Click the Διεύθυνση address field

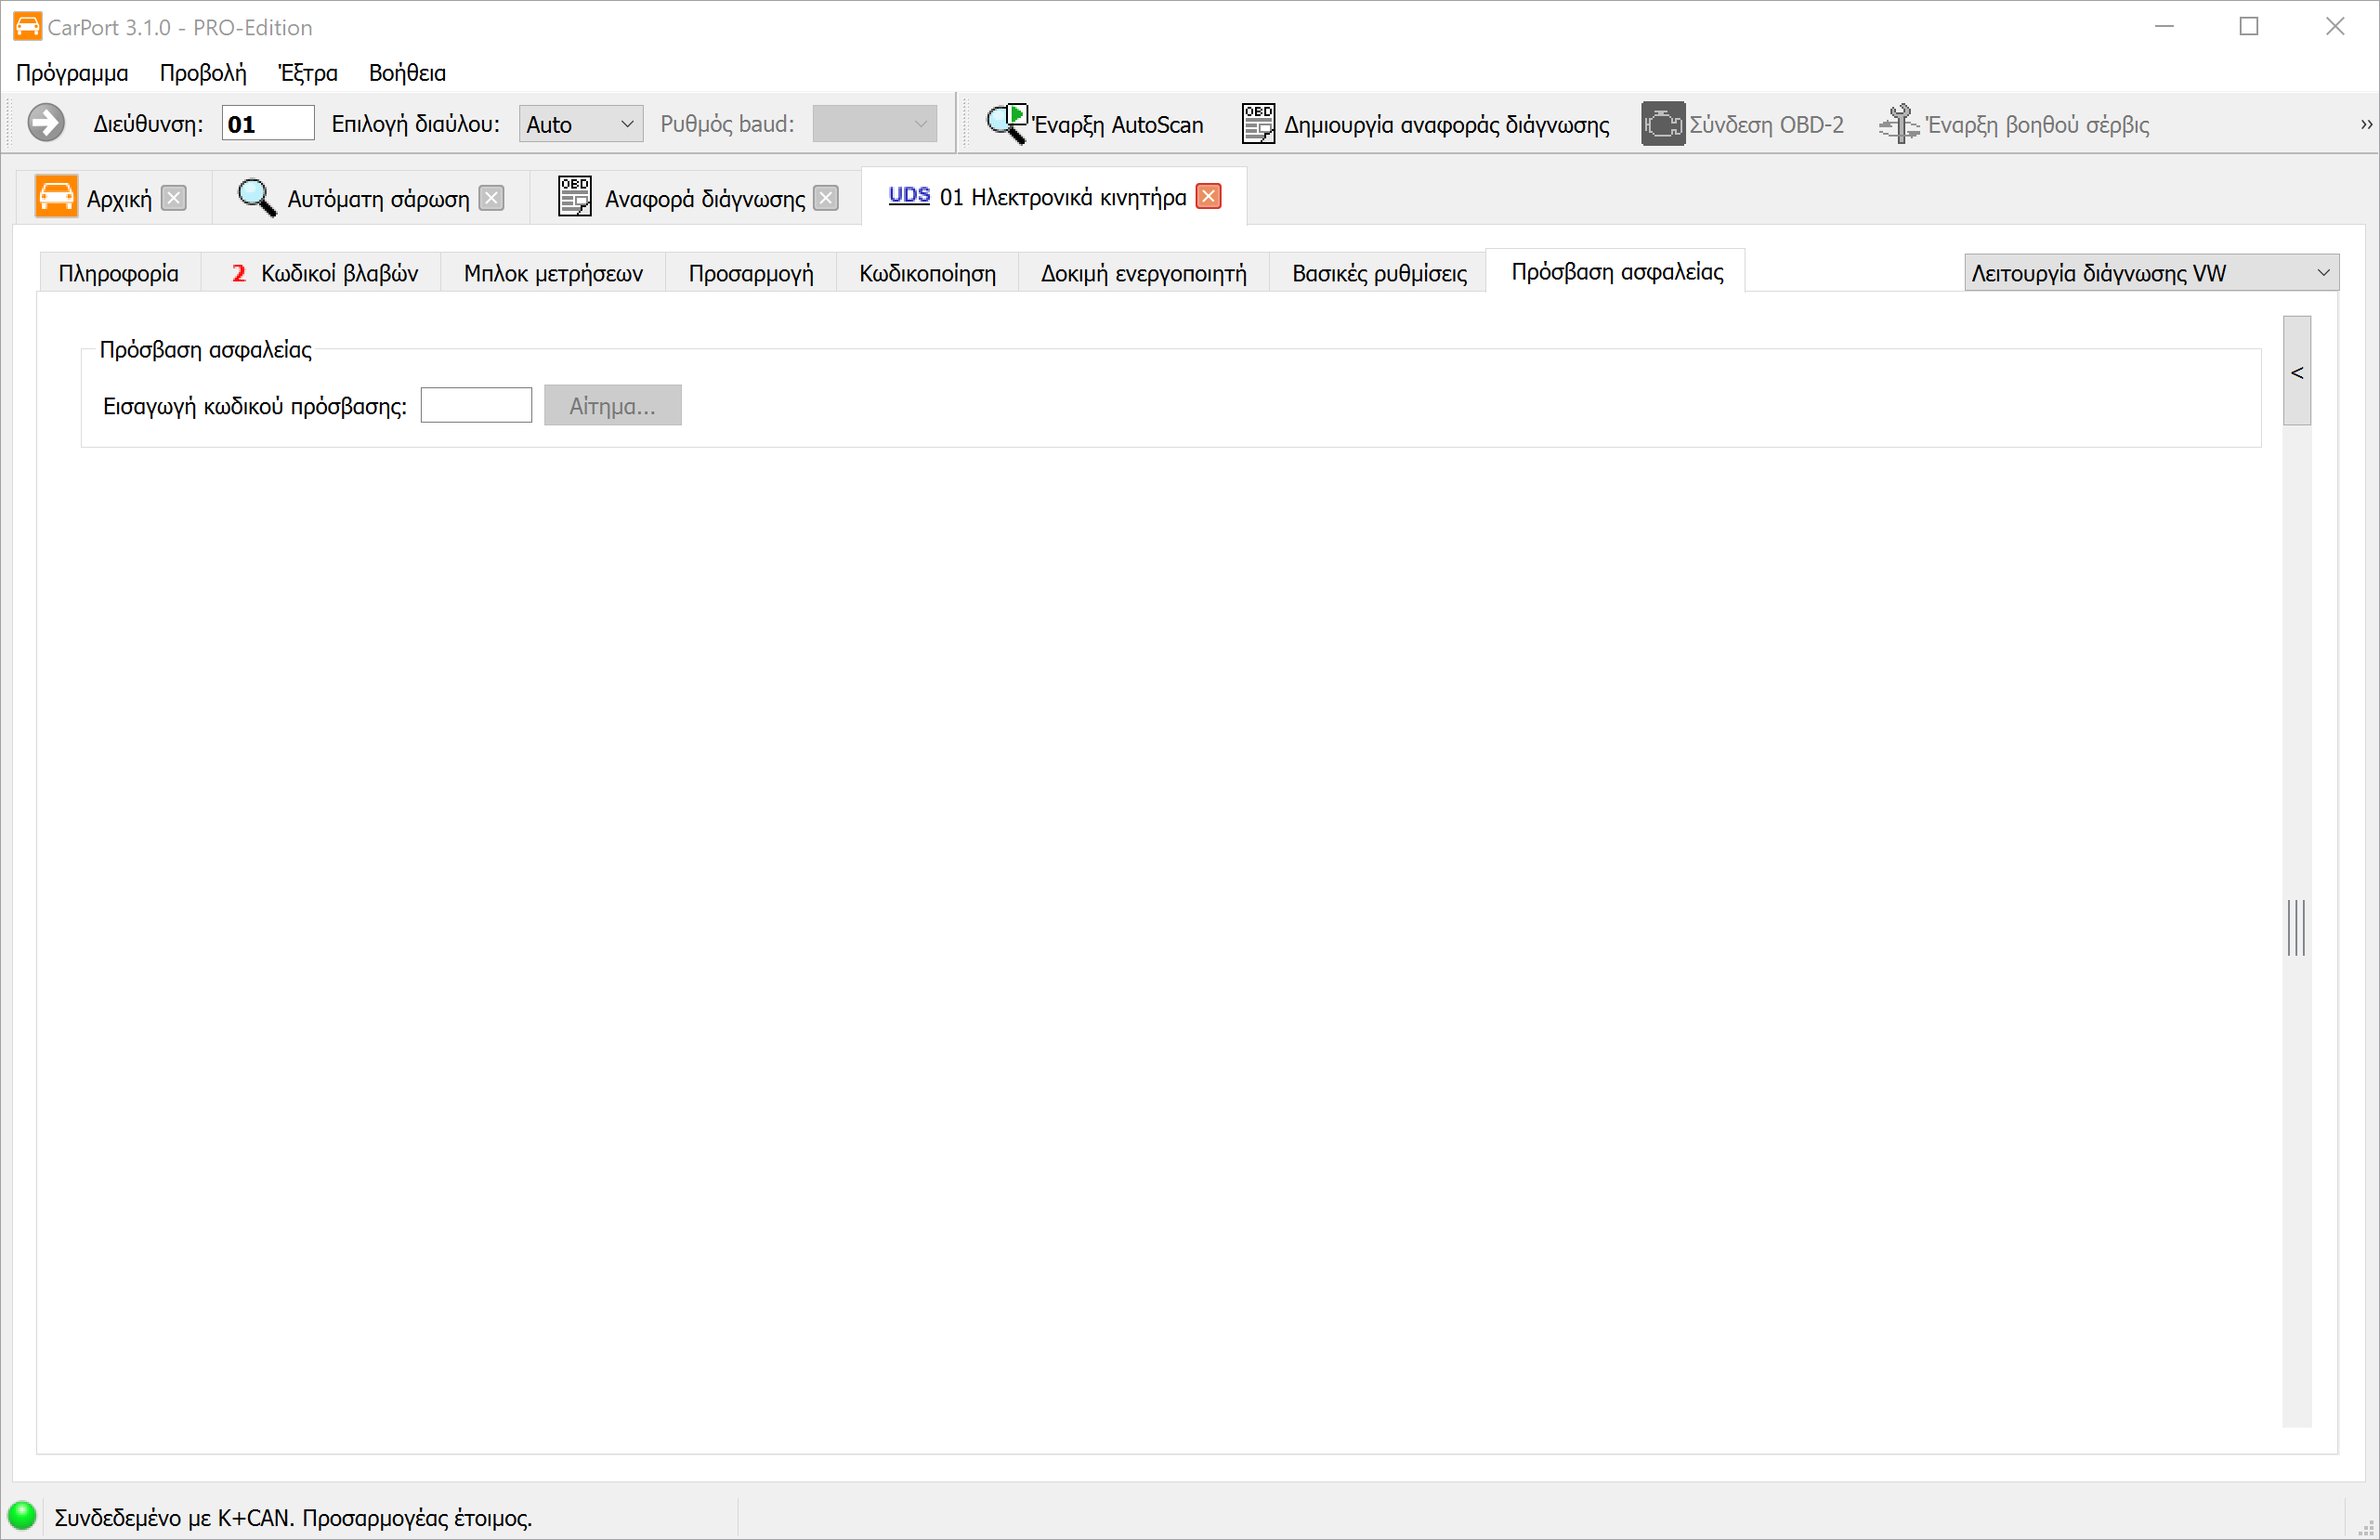click(267, 124)
